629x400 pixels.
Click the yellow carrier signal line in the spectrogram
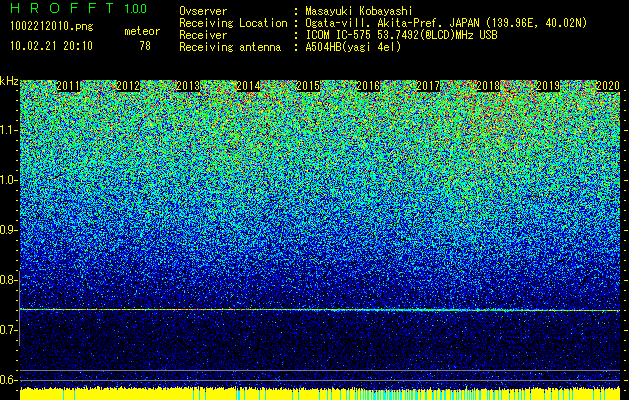[x=320, y=310]
